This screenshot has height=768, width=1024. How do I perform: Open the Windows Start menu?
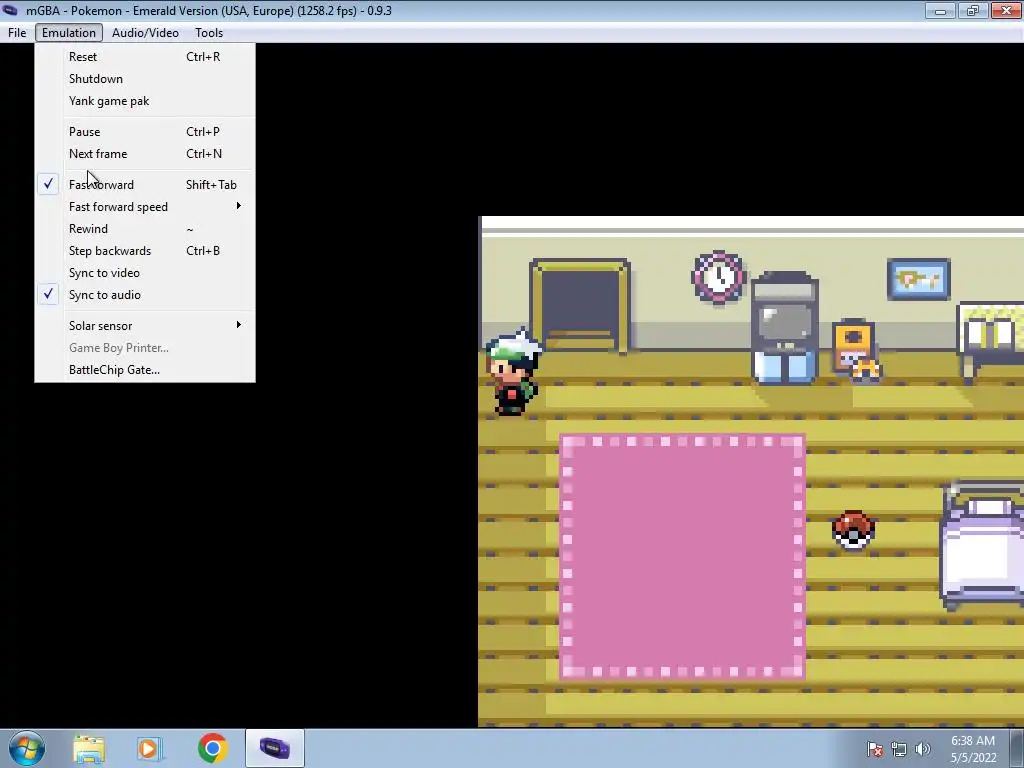pyautogui.click(x=27, y=748)
